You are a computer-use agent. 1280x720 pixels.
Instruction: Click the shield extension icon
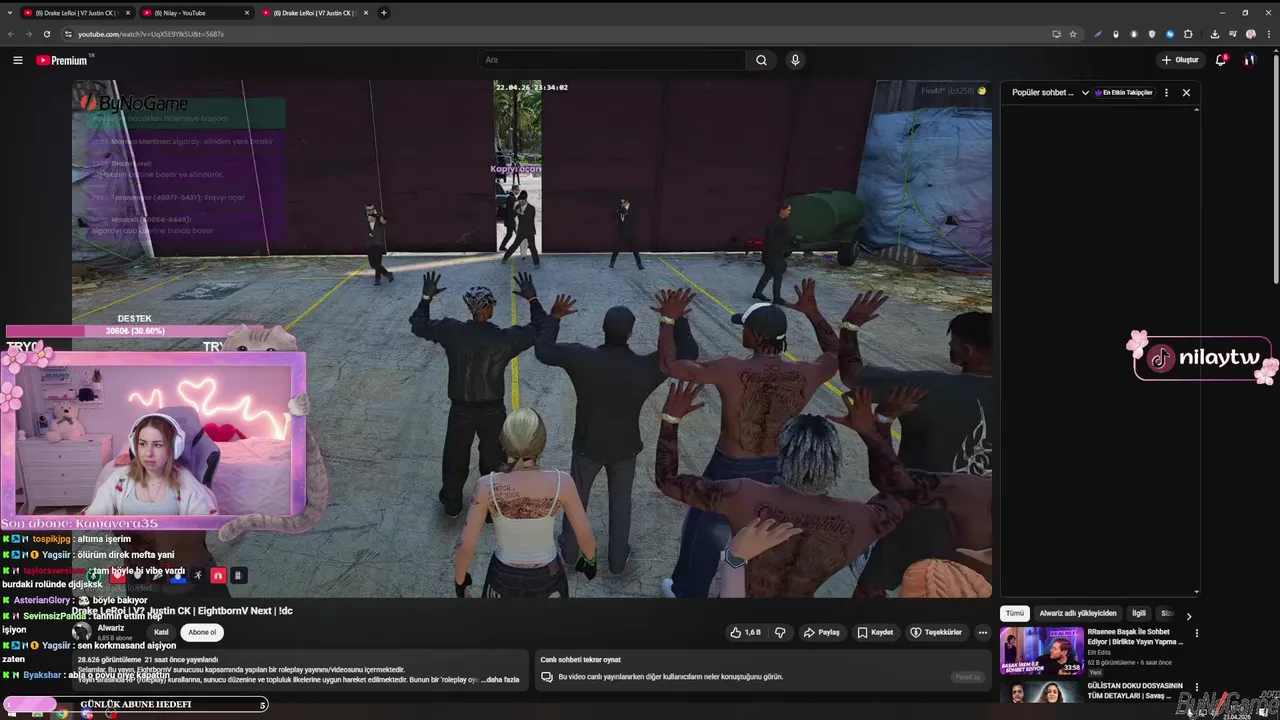pyautogui.click(x=1152, y=34)
